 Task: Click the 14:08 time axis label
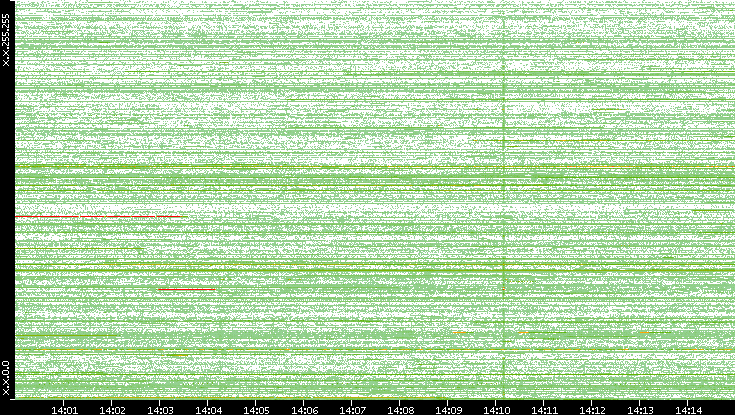(x=400, y=411)
